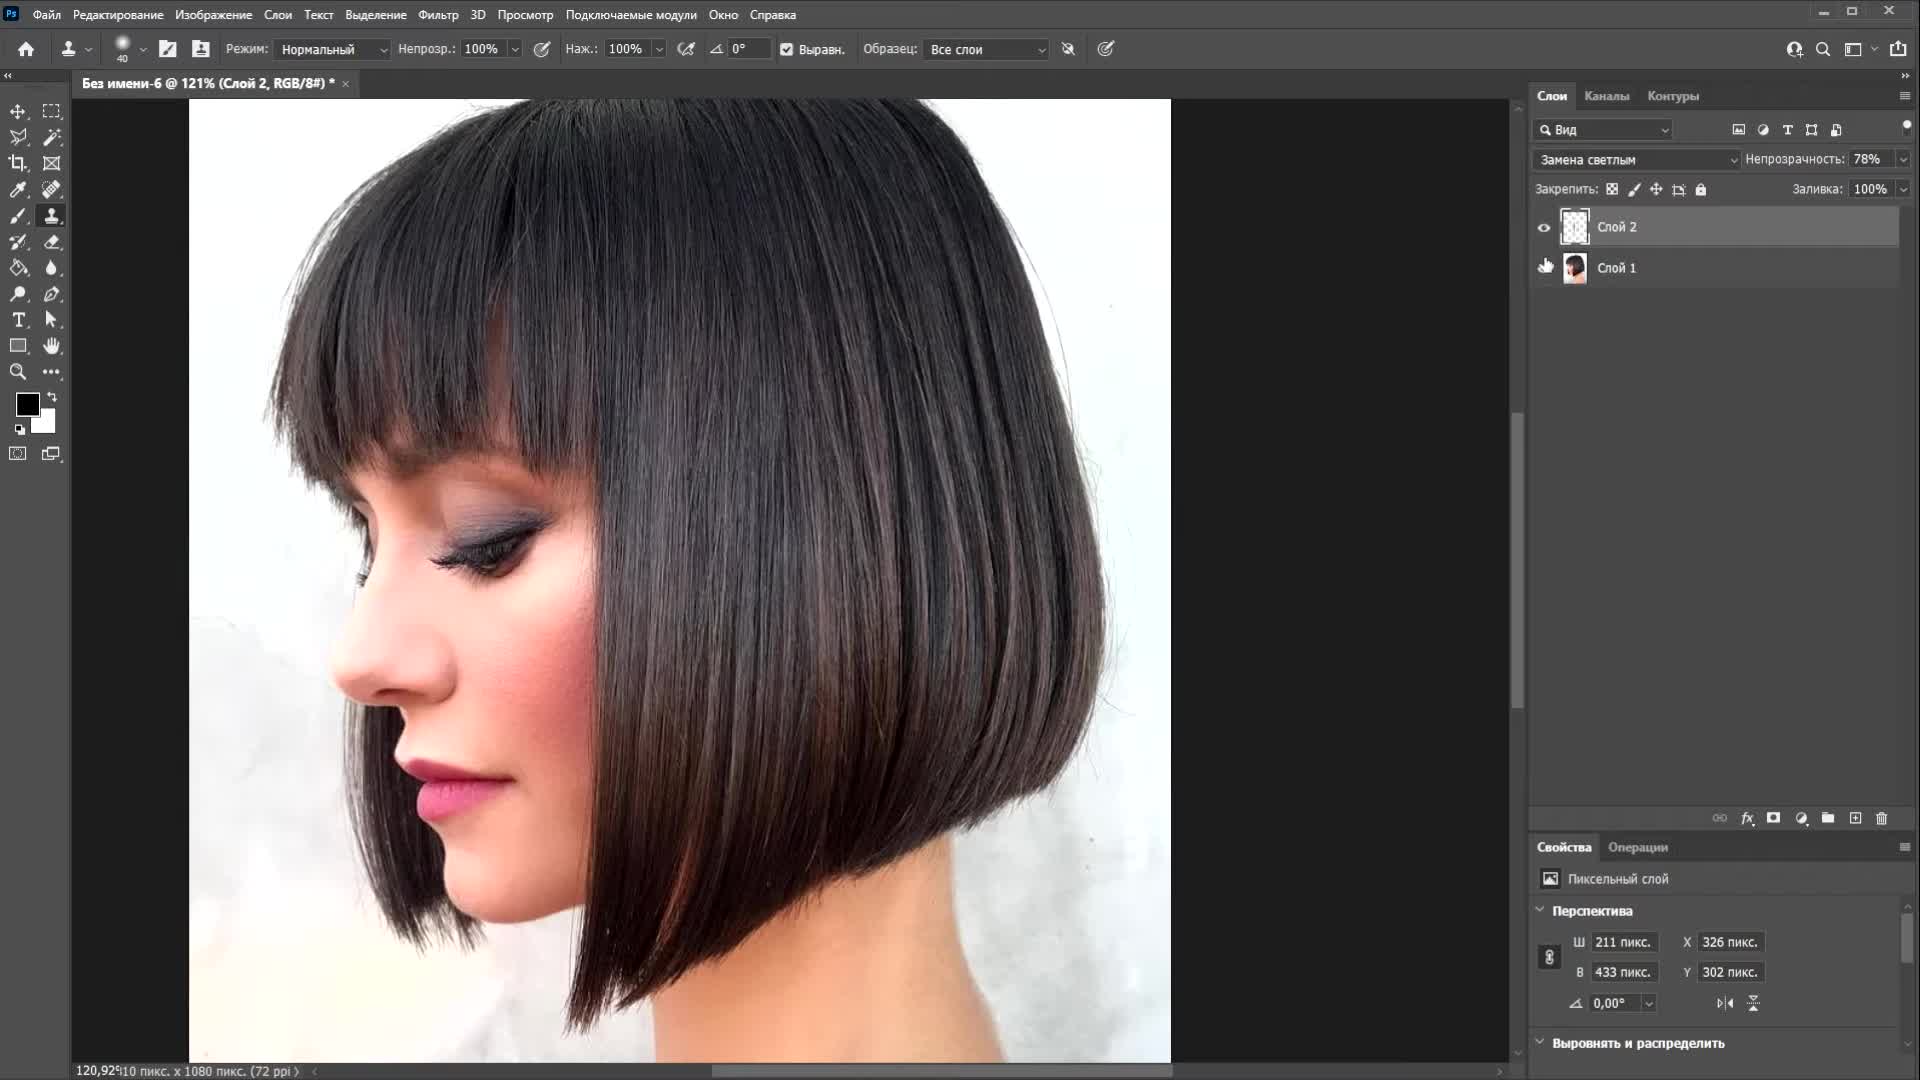
Task: Select the Move tool
Action: pos(18,111)
